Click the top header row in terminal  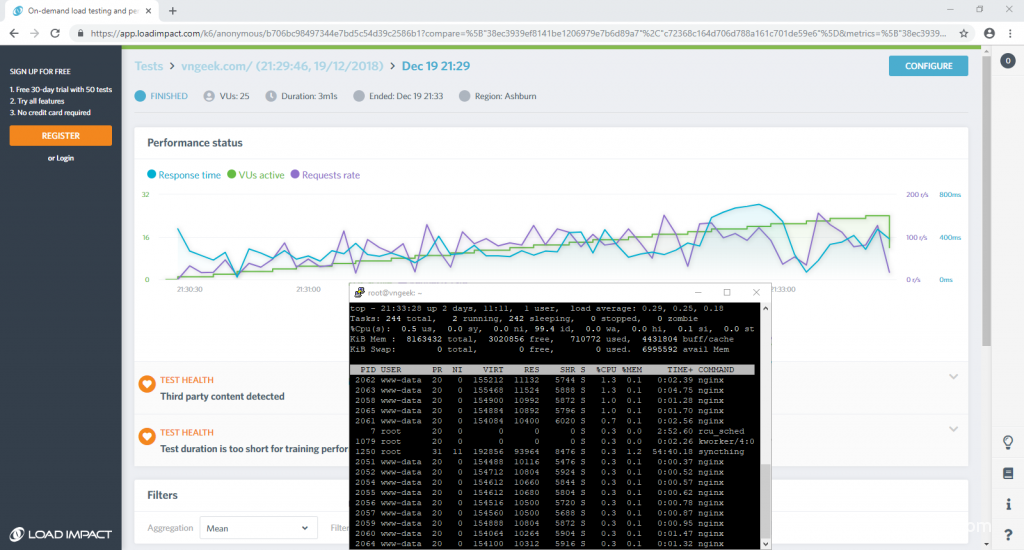point(552,370)
